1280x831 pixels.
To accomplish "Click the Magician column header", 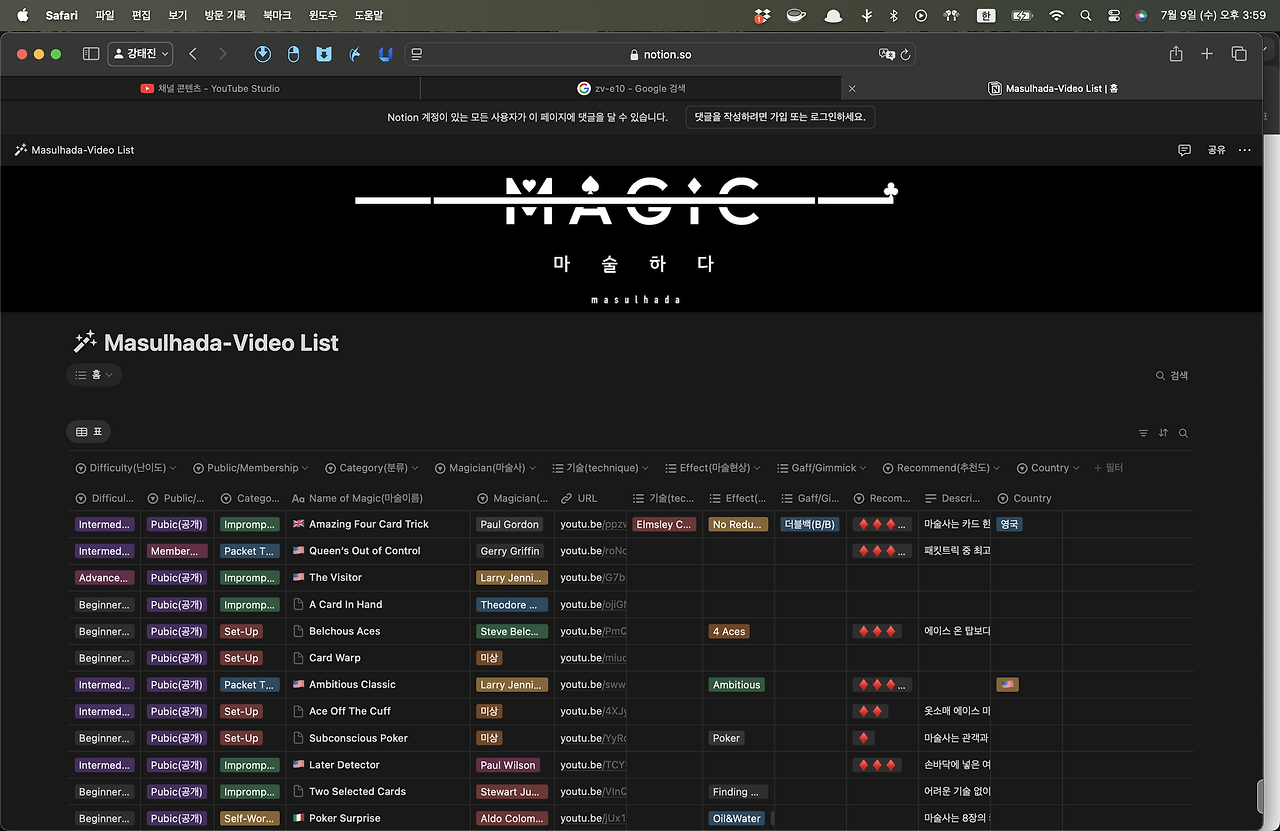I will [512, 498].
